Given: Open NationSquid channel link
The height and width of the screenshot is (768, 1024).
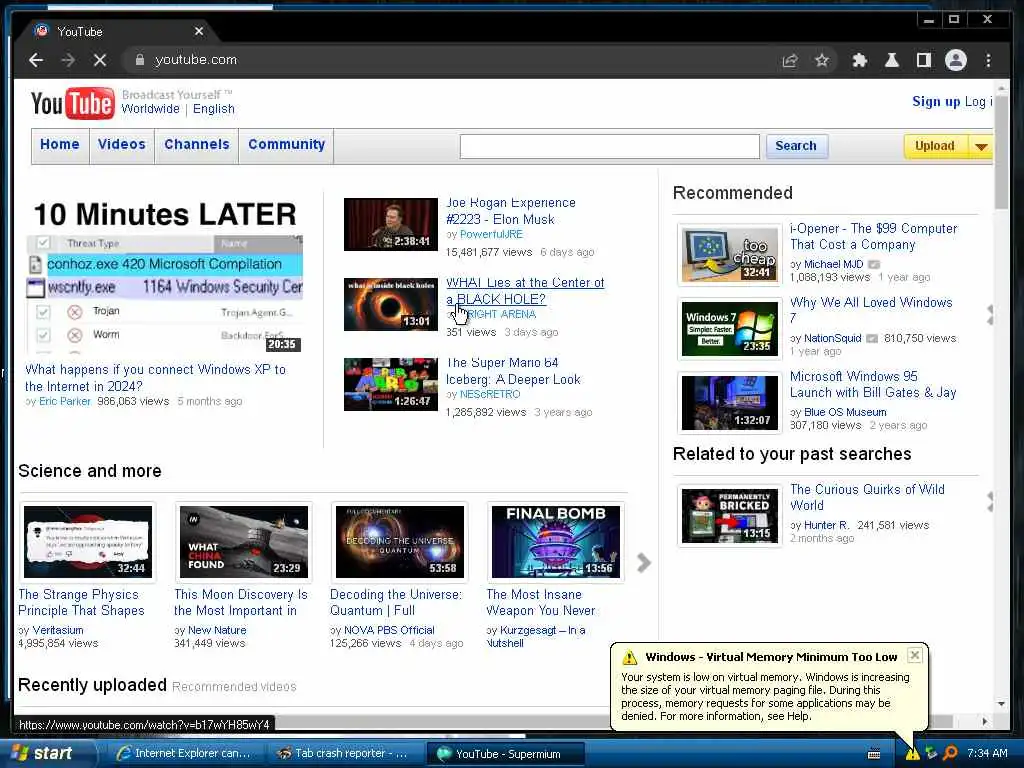Looking at the screenshot, I should pyautogui.click(x=833, y=338).
